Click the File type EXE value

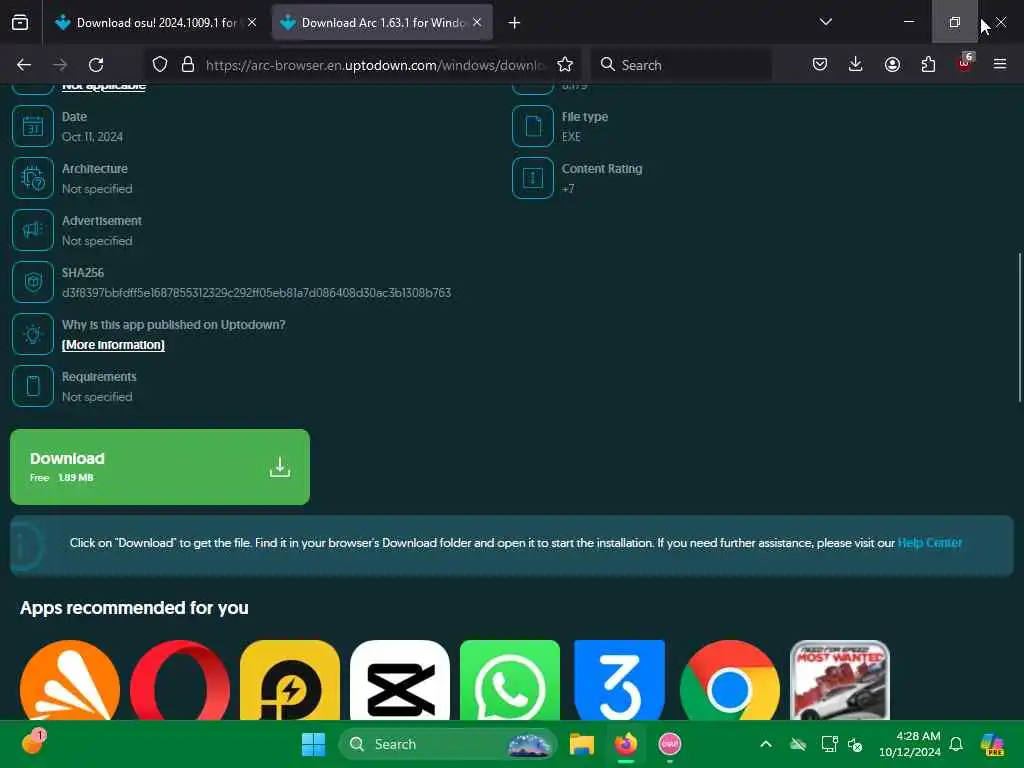click(x=571, y=136)
